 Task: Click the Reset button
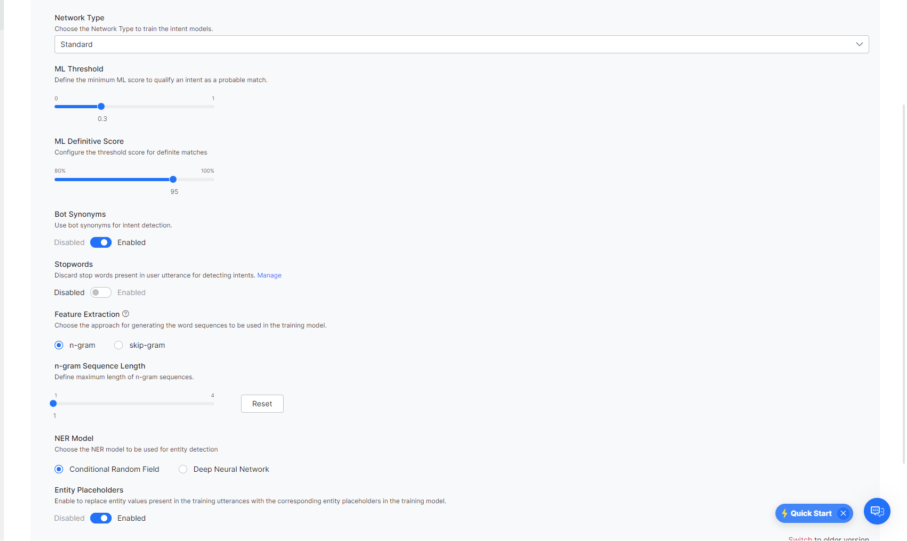pyautogui.click(x=262, y=404)
